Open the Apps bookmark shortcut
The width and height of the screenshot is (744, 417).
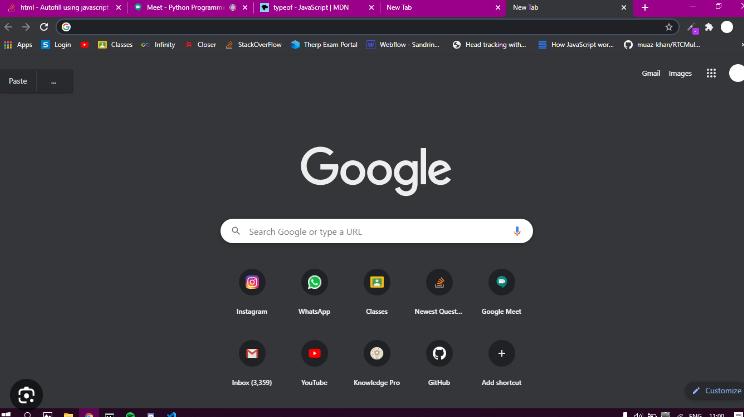point(18,45)
